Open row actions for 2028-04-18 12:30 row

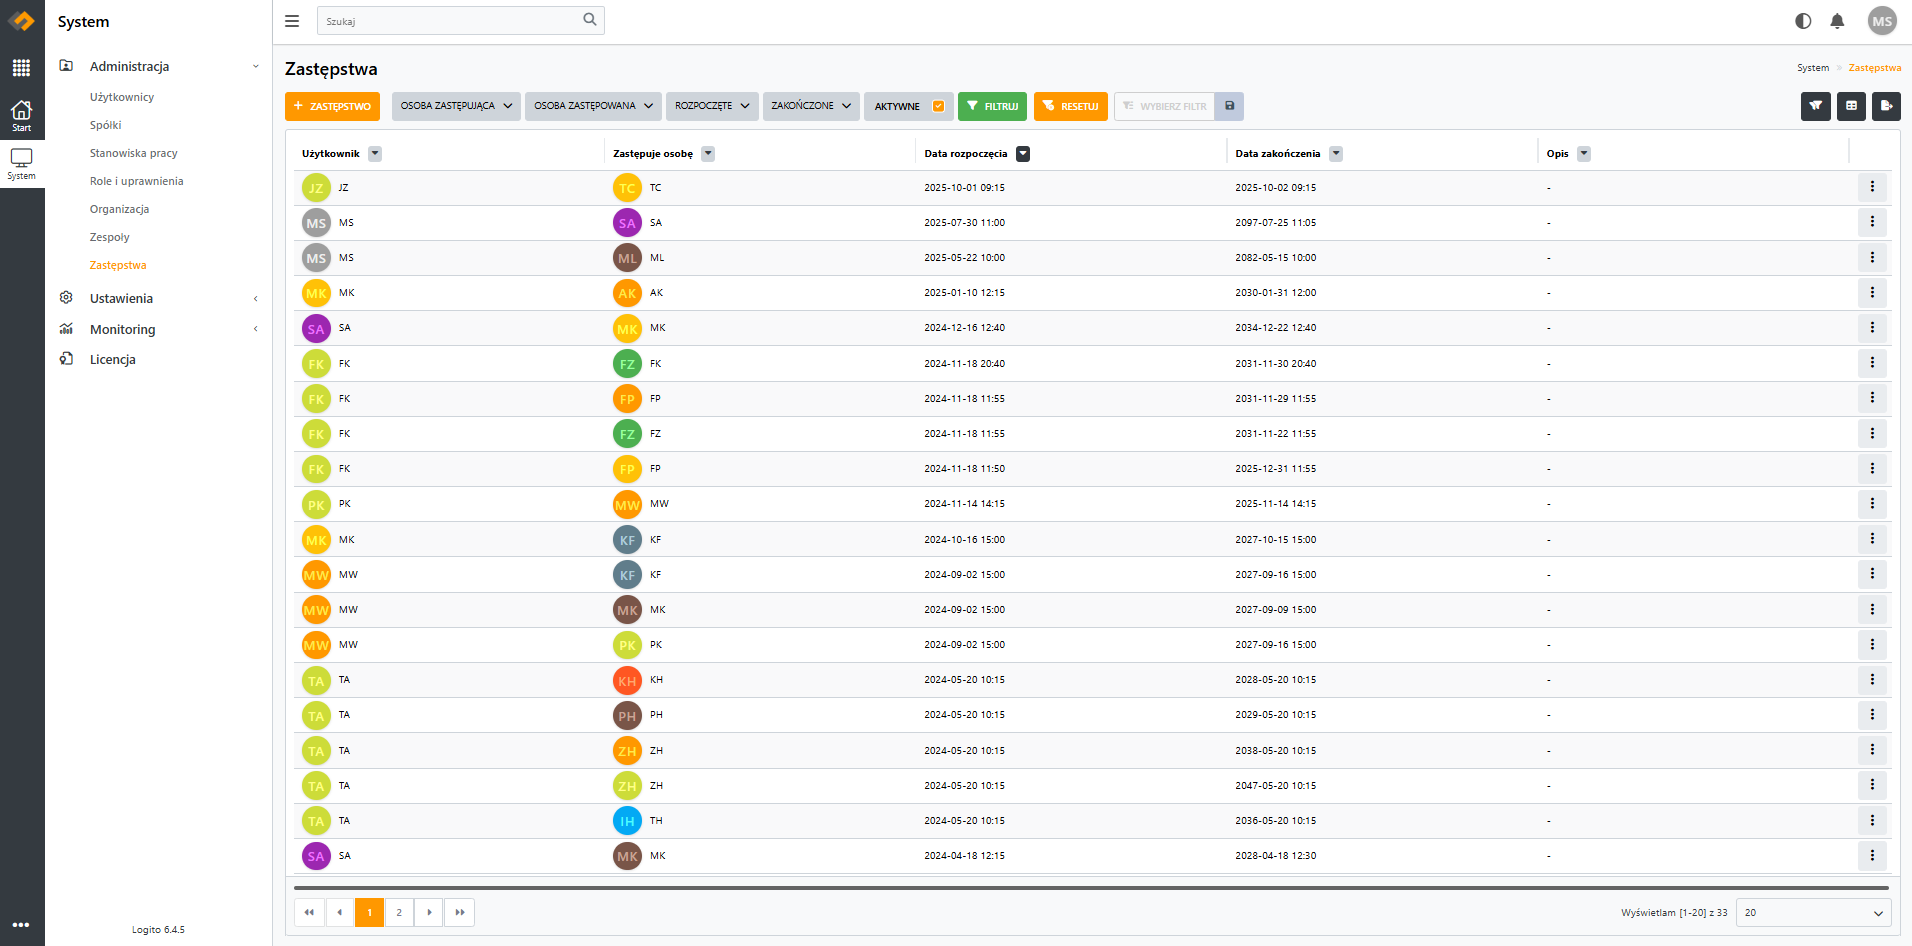(1872, 855)
